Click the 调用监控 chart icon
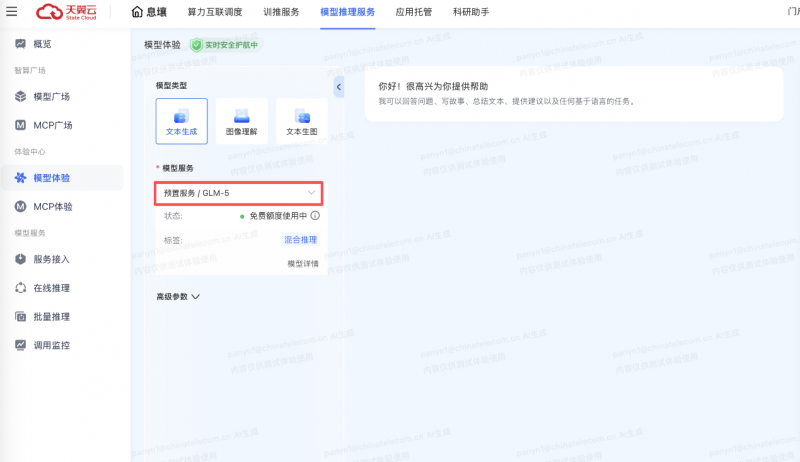This screenshot has width=800, height=462. (20, 345)
